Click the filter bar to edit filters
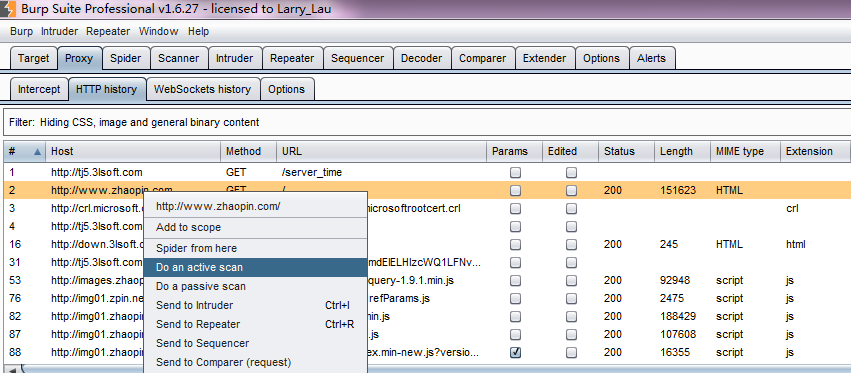 coord(427,123)
